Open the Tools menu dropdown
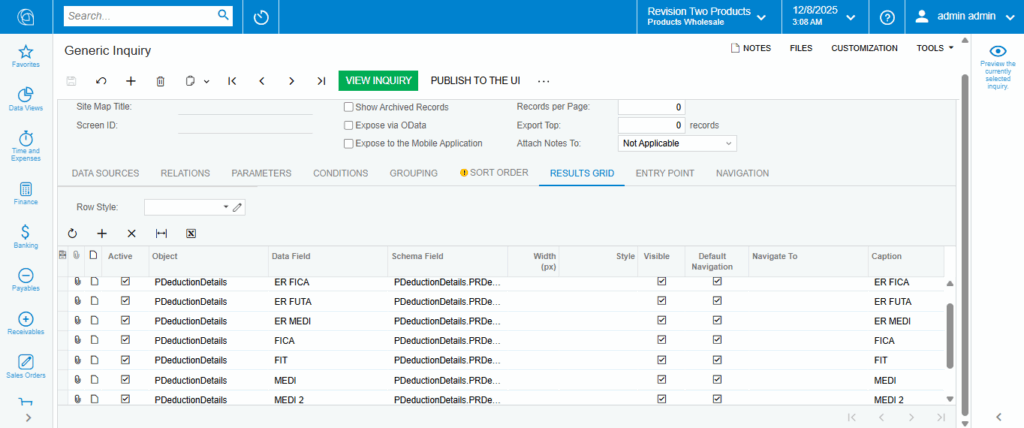 (x=935, y=47)
